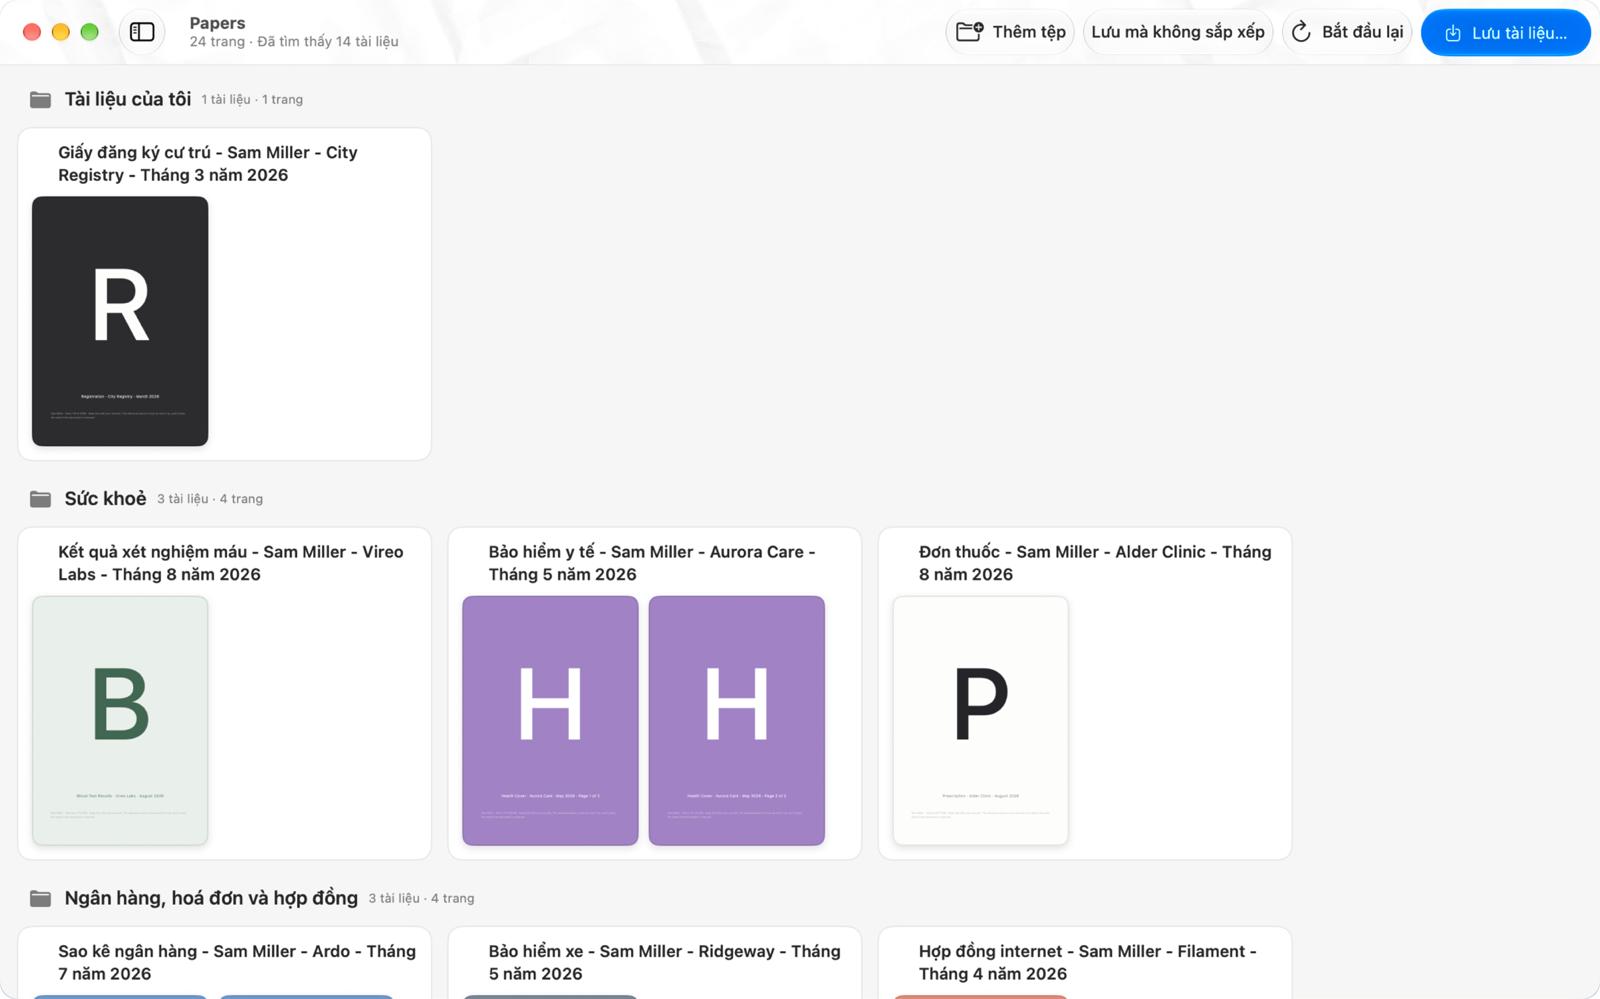This screenshot has height=999, width=1600.
Task: Open the City Registry page thumbnail R
Action: tap(120, 321)
